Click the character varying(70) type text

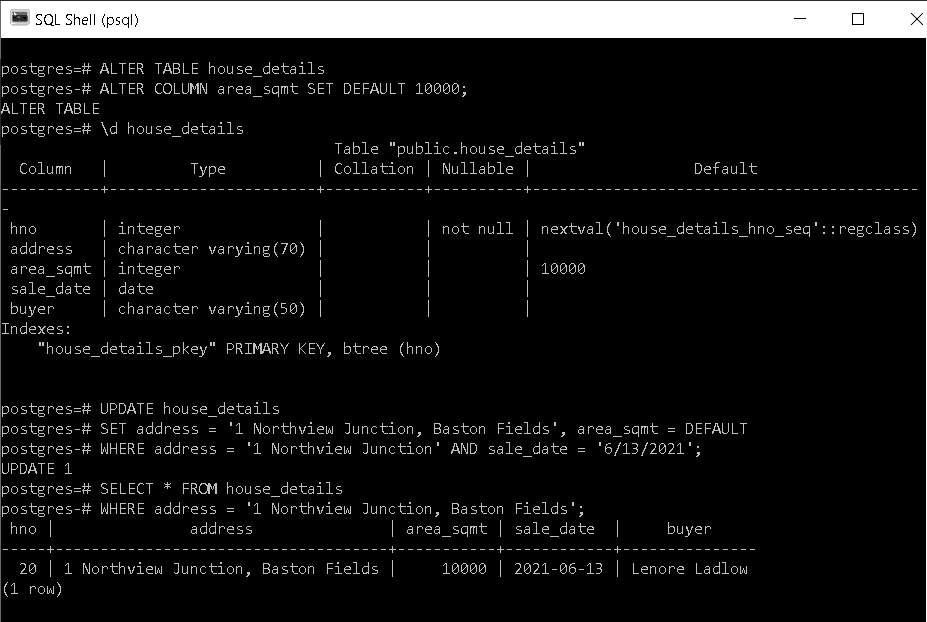[211, 249]
